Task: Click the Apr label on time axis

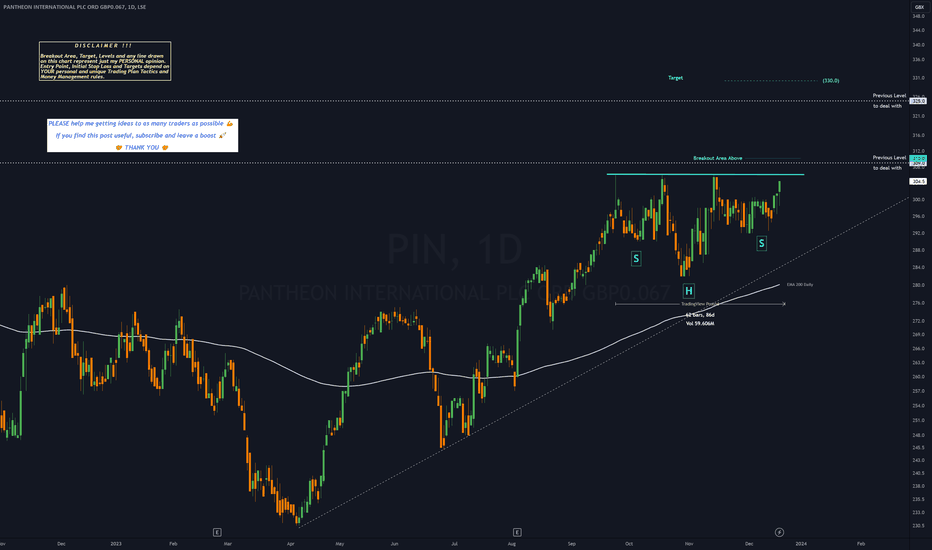Action: tap(291, 543)
